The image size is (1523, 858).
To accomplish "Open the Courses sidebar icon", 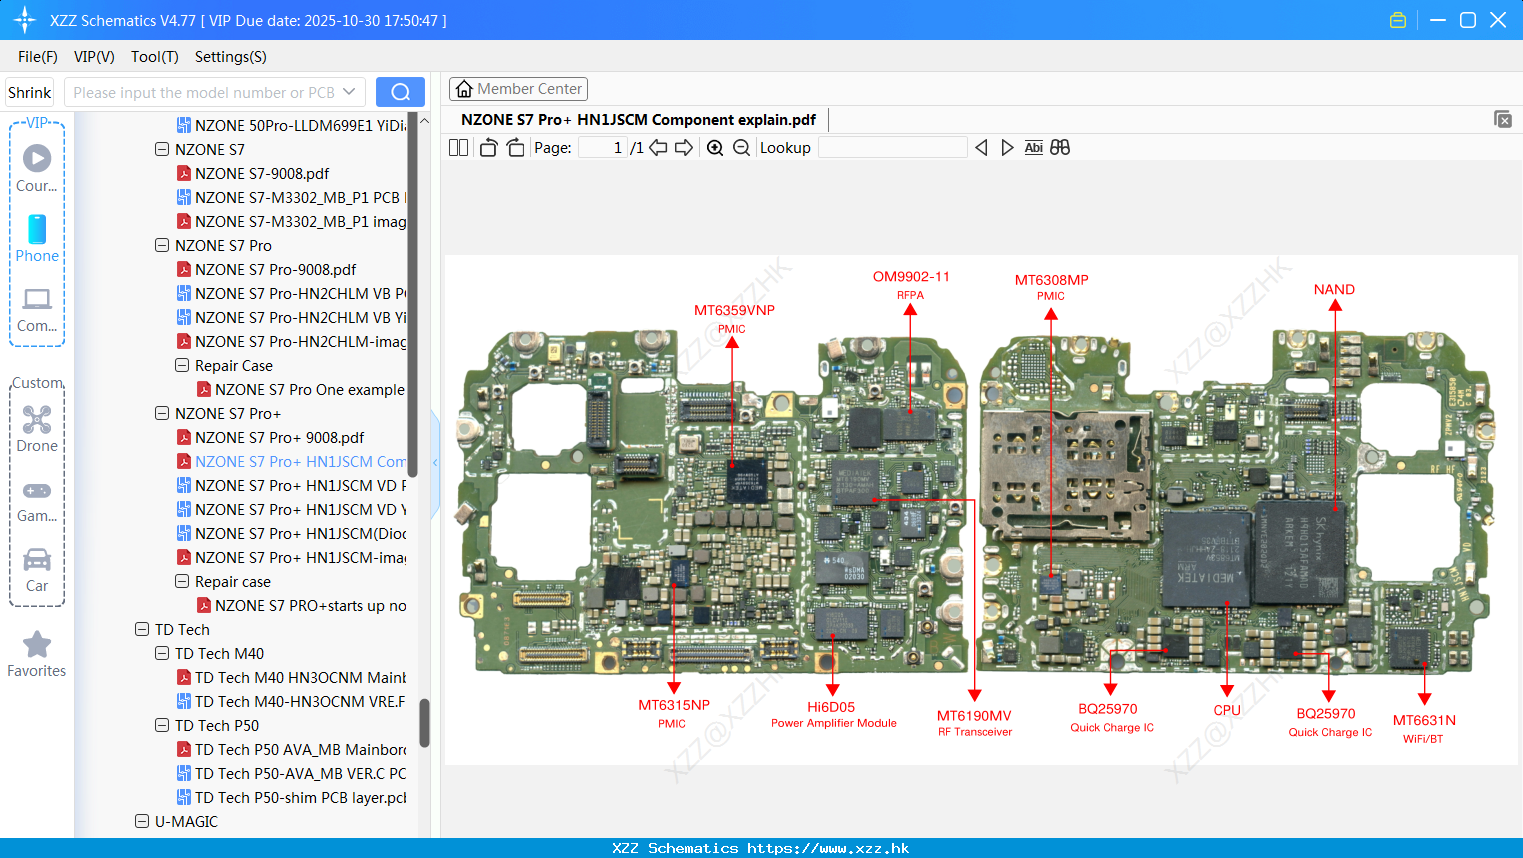I will pos(37,158).
